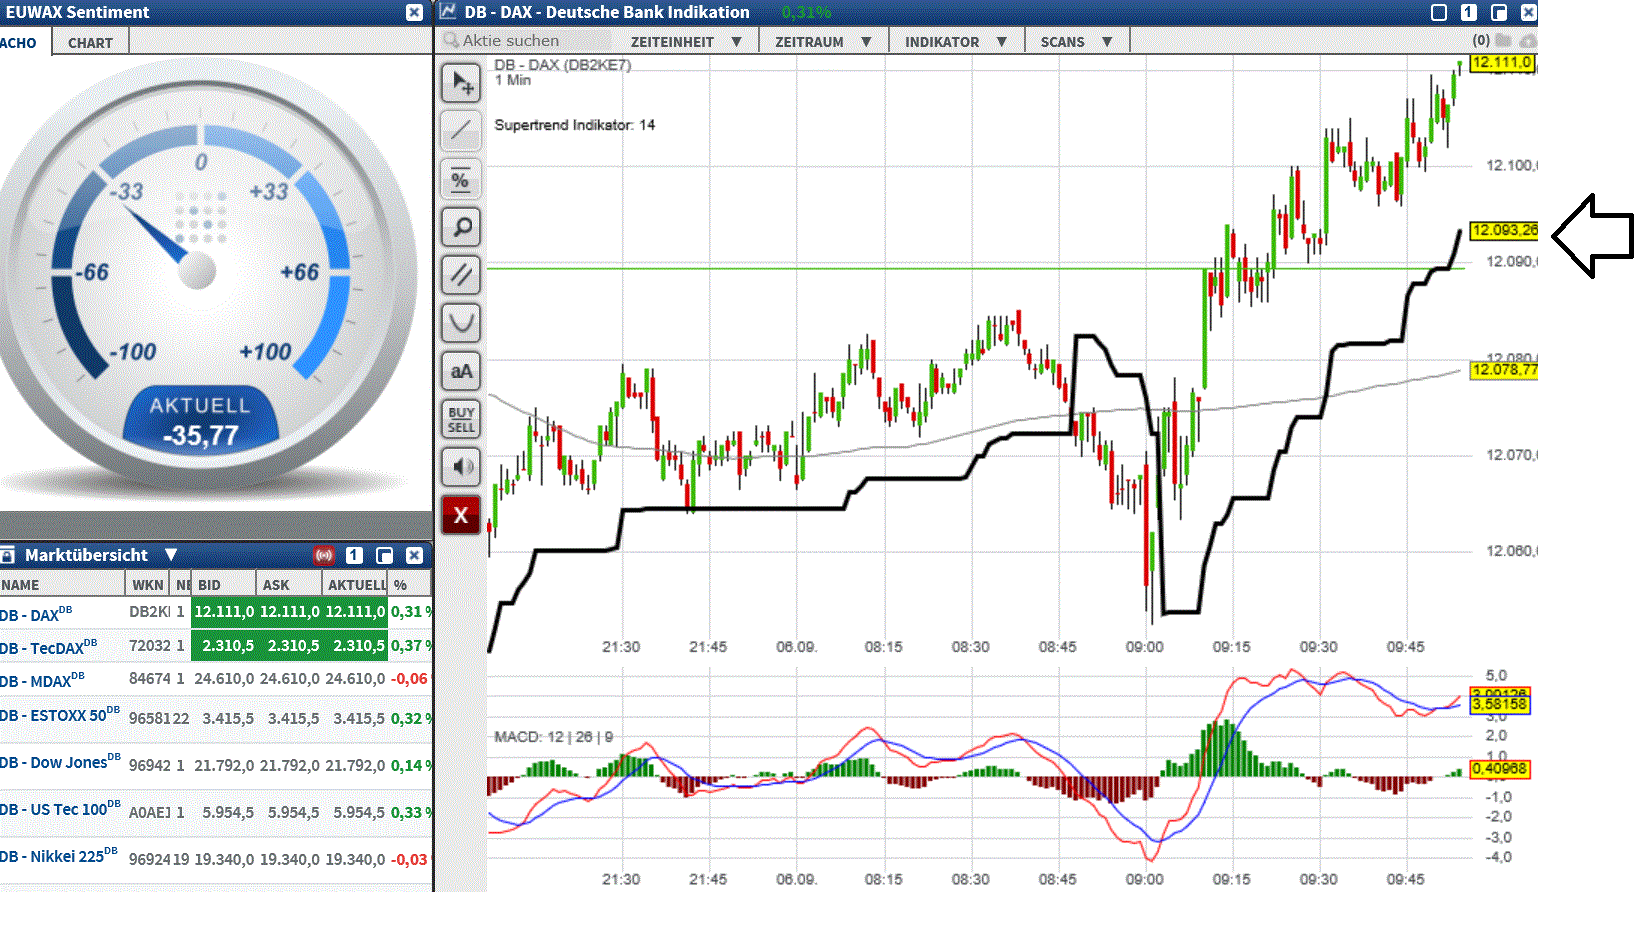Toggle the push update broadcast icon in Marktübersicht
Image resolution: width=1638 pixels, height=929 pixels.
(x=324, y=555)
